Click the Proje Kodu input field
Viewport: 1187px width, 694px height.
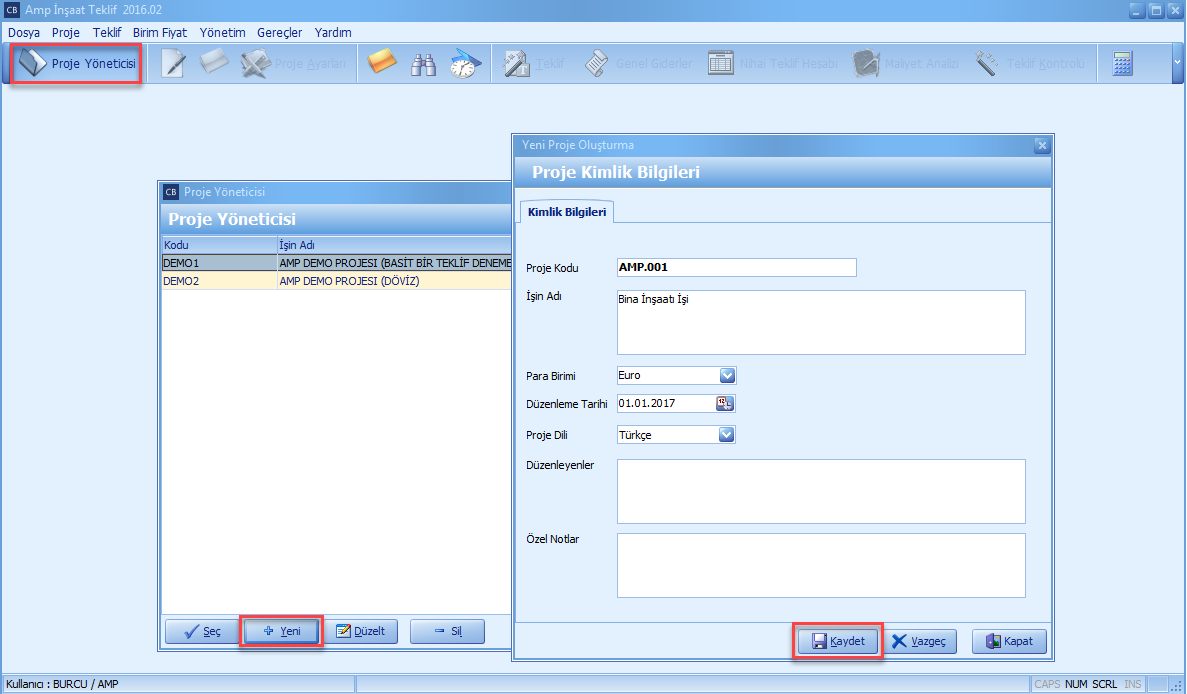(736, 267)
